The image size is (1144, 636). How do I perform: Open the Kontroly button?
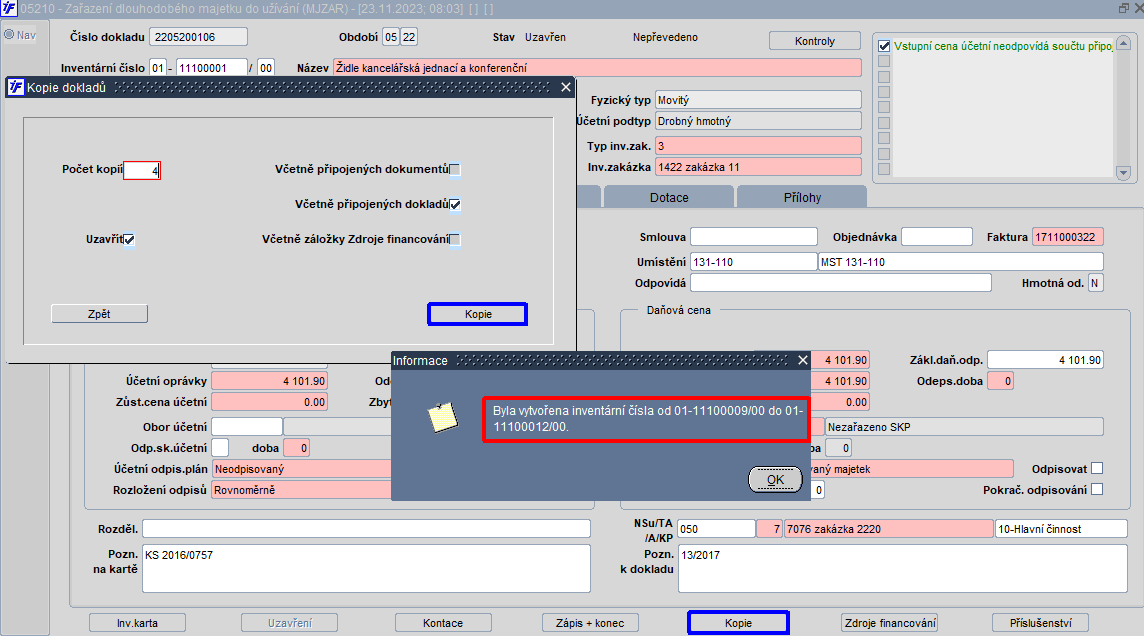tap(815, 41)
